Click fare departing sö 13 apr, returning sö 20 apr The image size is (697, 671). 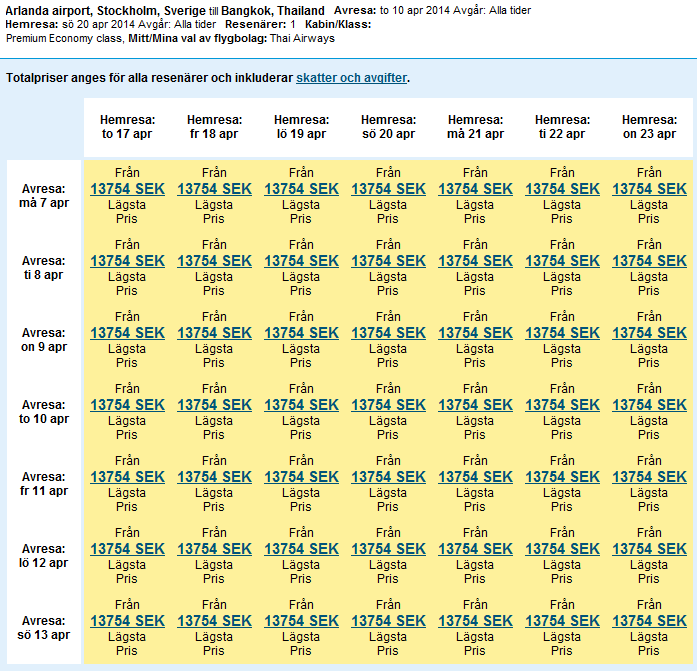388,621
